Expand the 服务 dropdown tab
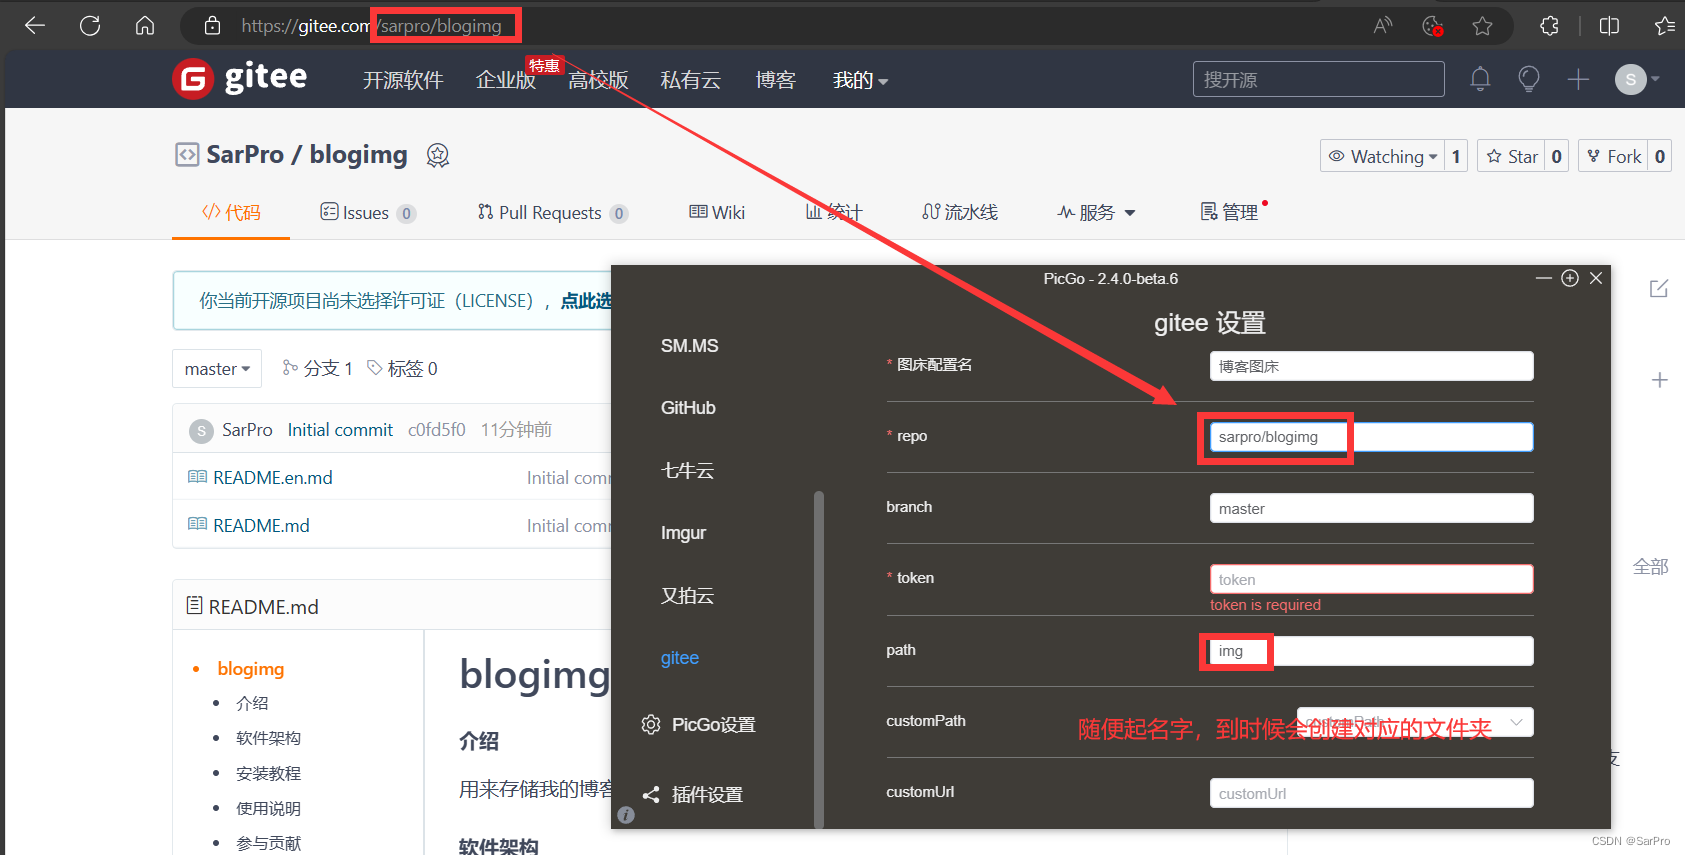 pyautogui.click(x=1097, y=212)
